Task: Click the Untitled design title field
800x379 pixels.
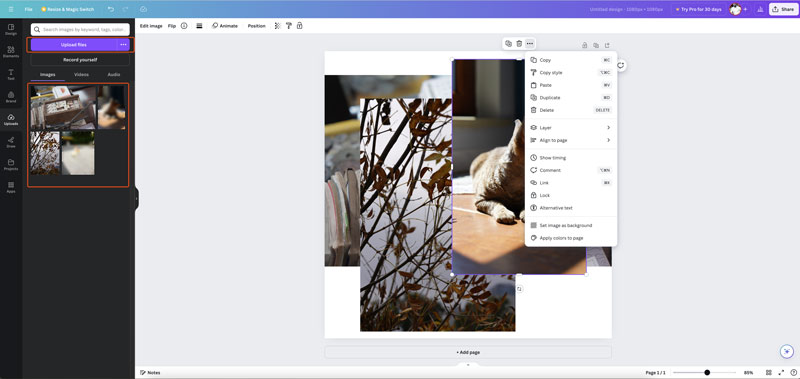Action: coord(627,9)
